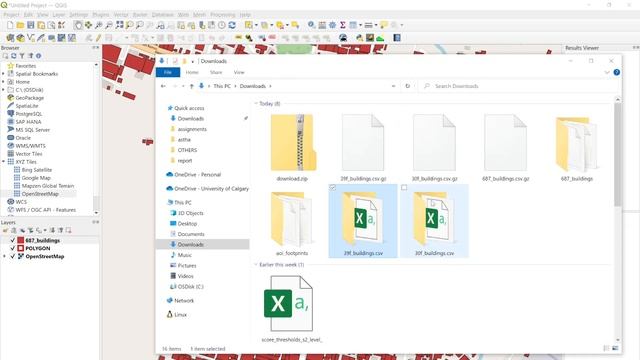Select the 687_buildings folder in Explorer
The width and height of the screenshot is (640, 360).
[576, 148]
